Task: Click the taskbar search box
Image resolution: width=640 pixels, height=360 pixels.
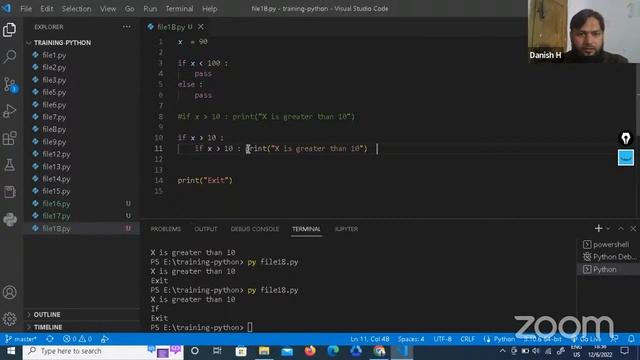Action: (102, 351)
